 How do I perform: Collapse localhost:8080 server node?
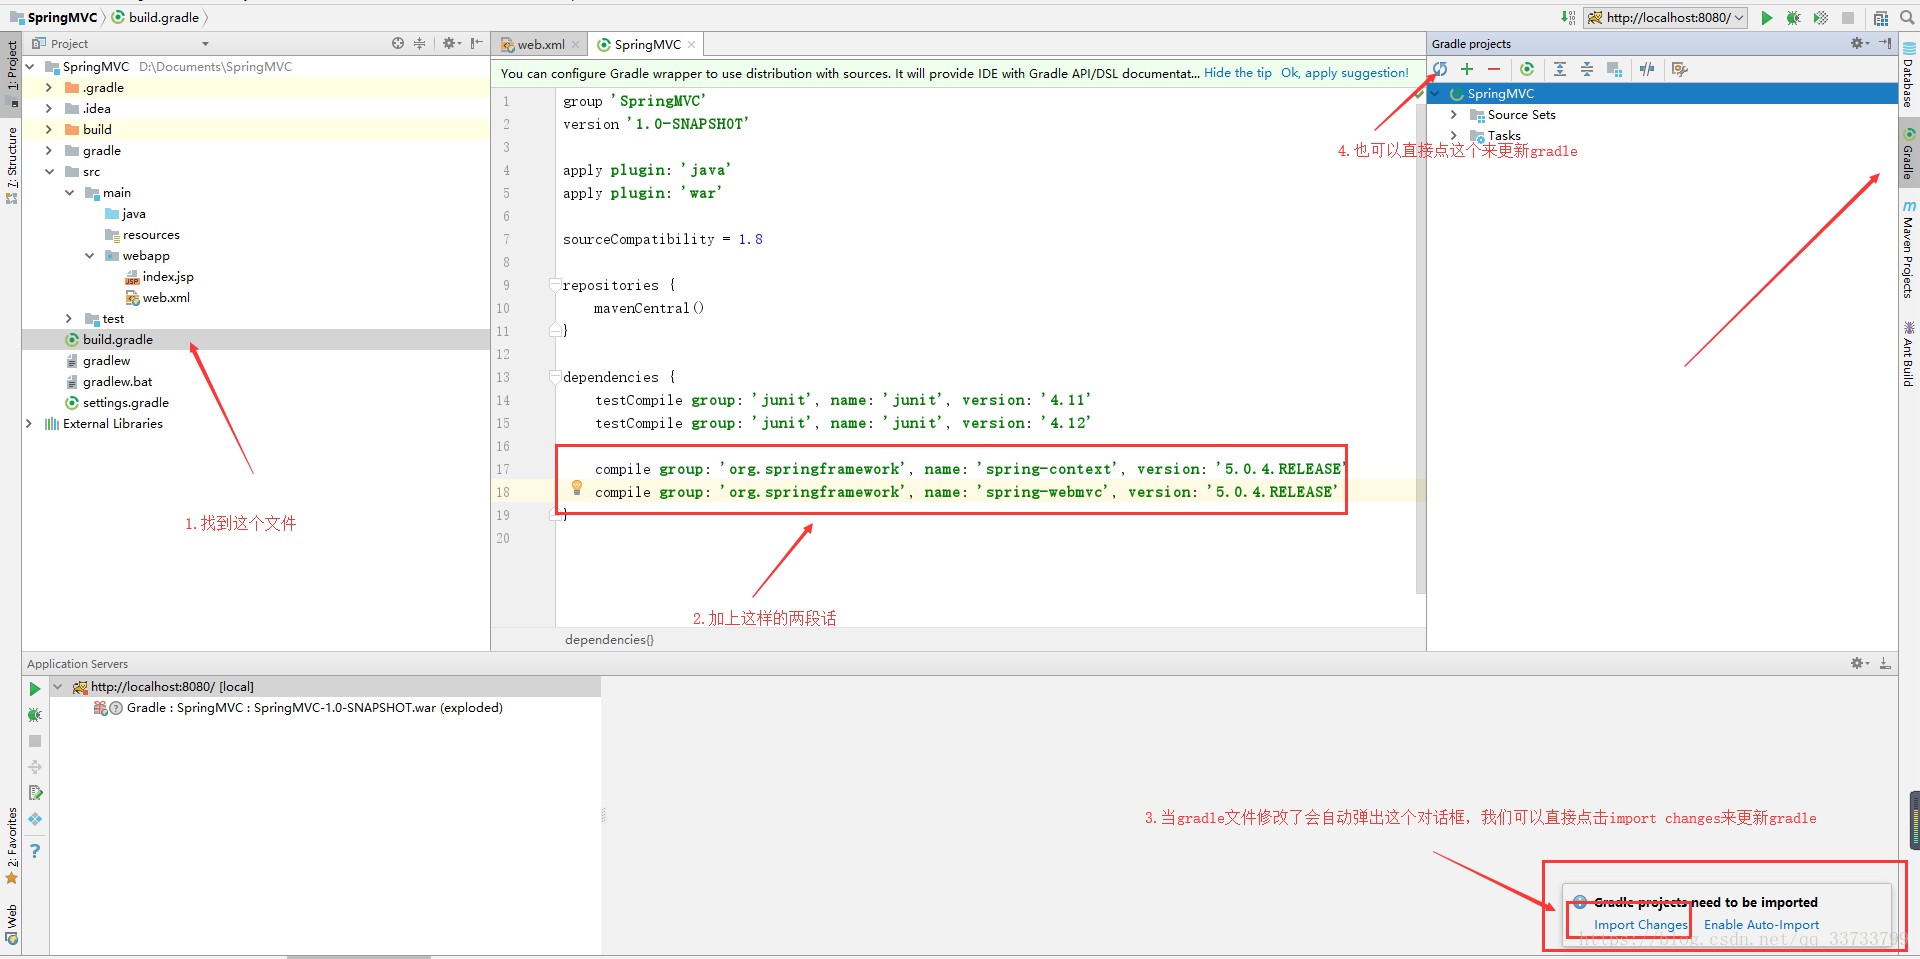58,687
